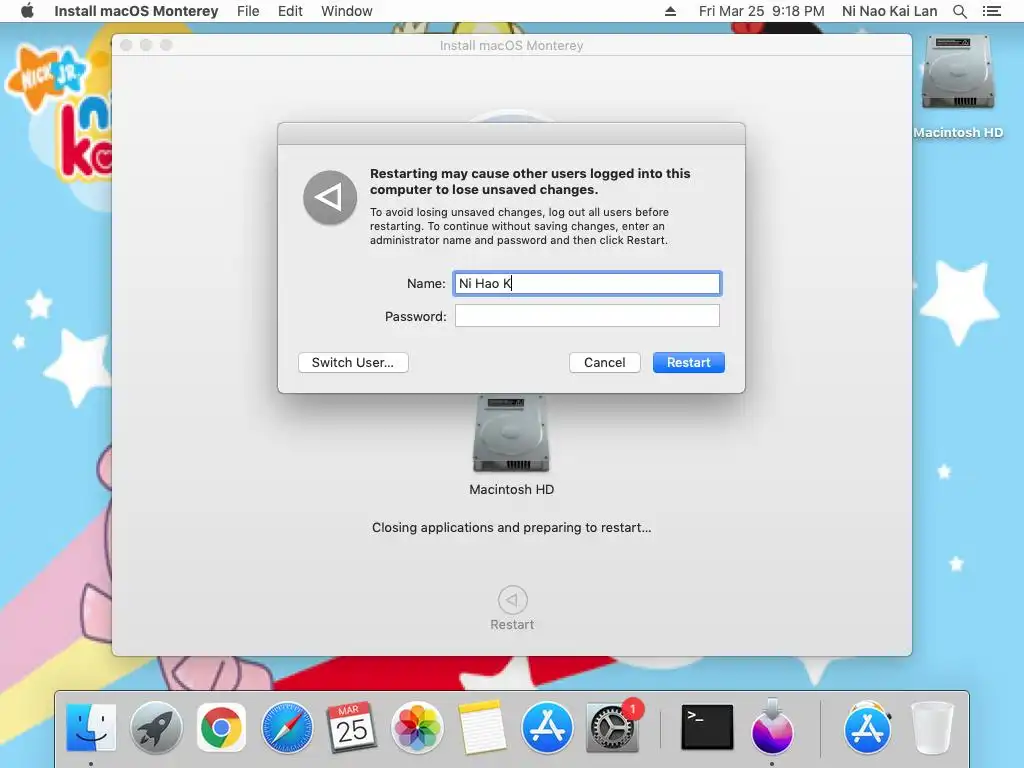Click the 'Closing applications and preparing to restart...' text

(x=511, y=528)
